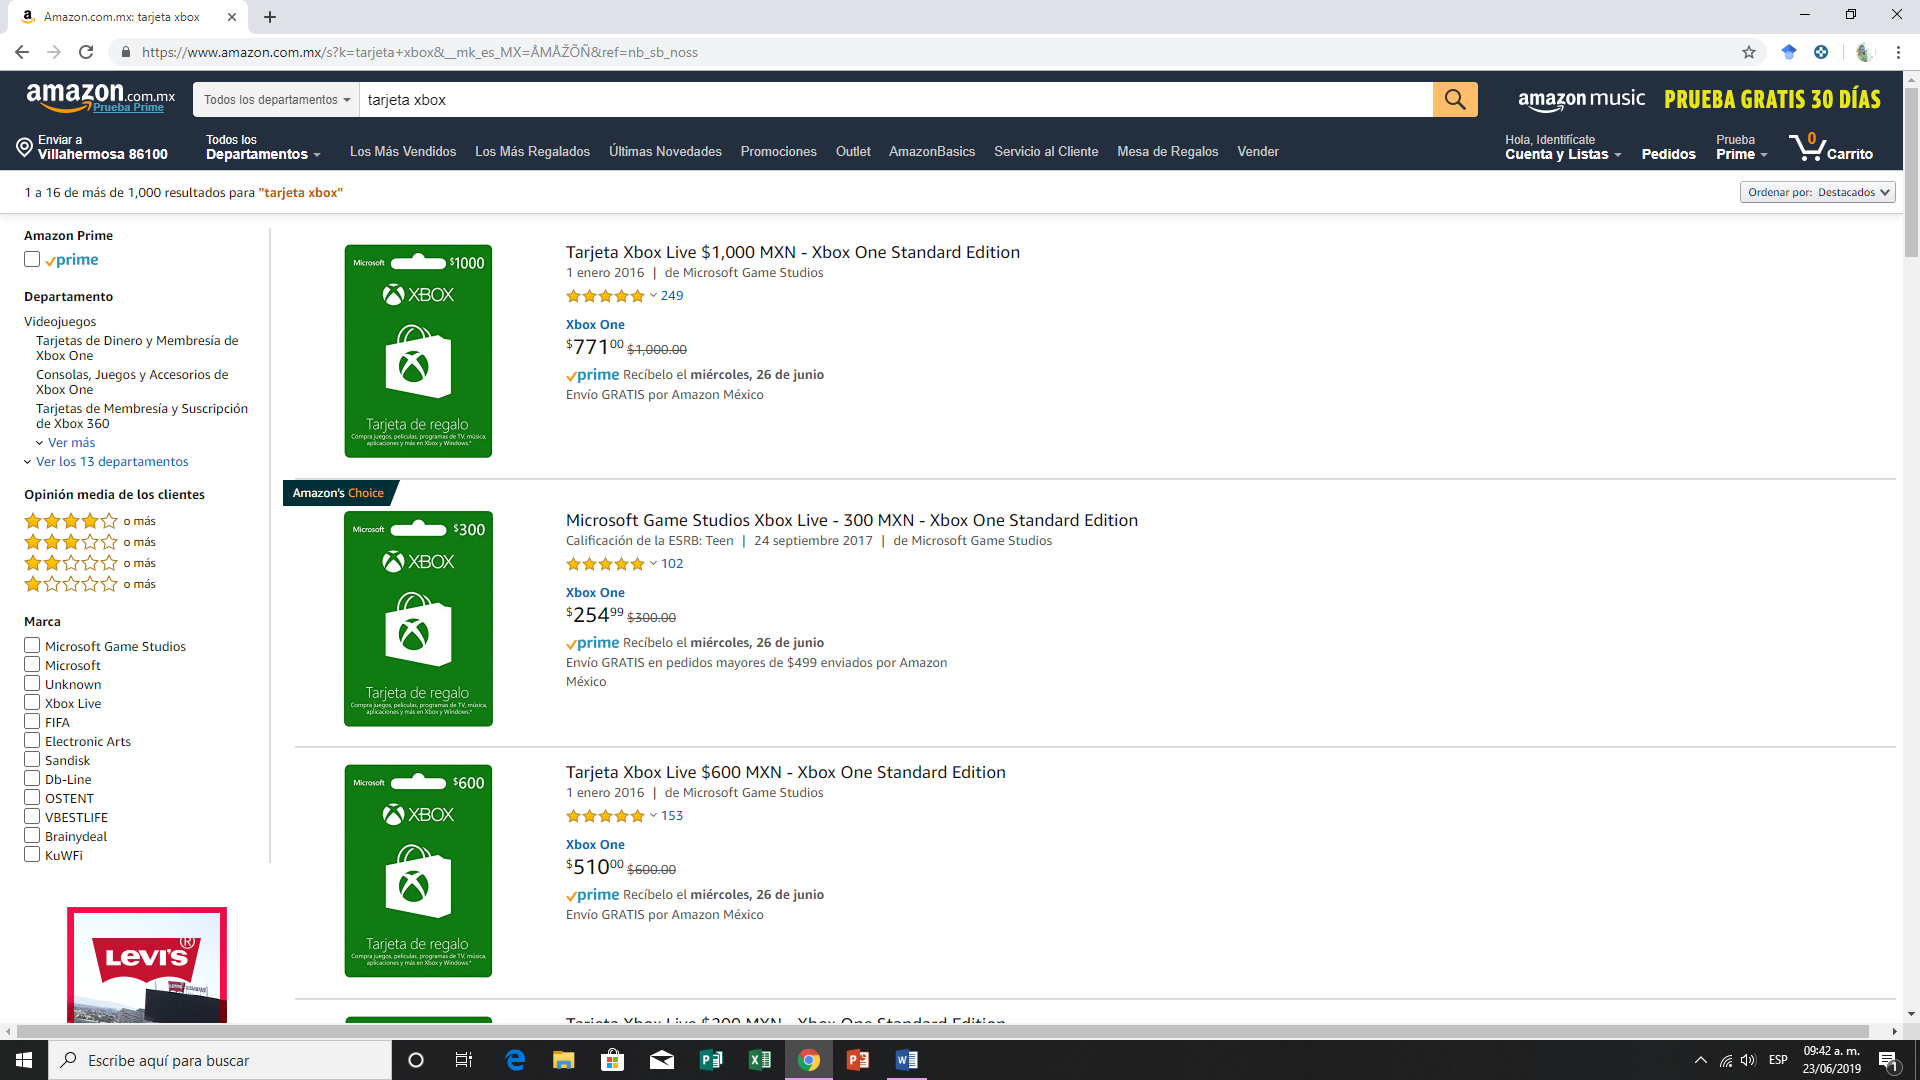Go to Los Más Regalados
This screenshot has width=1920, height=1080.
tap(532, 151)
